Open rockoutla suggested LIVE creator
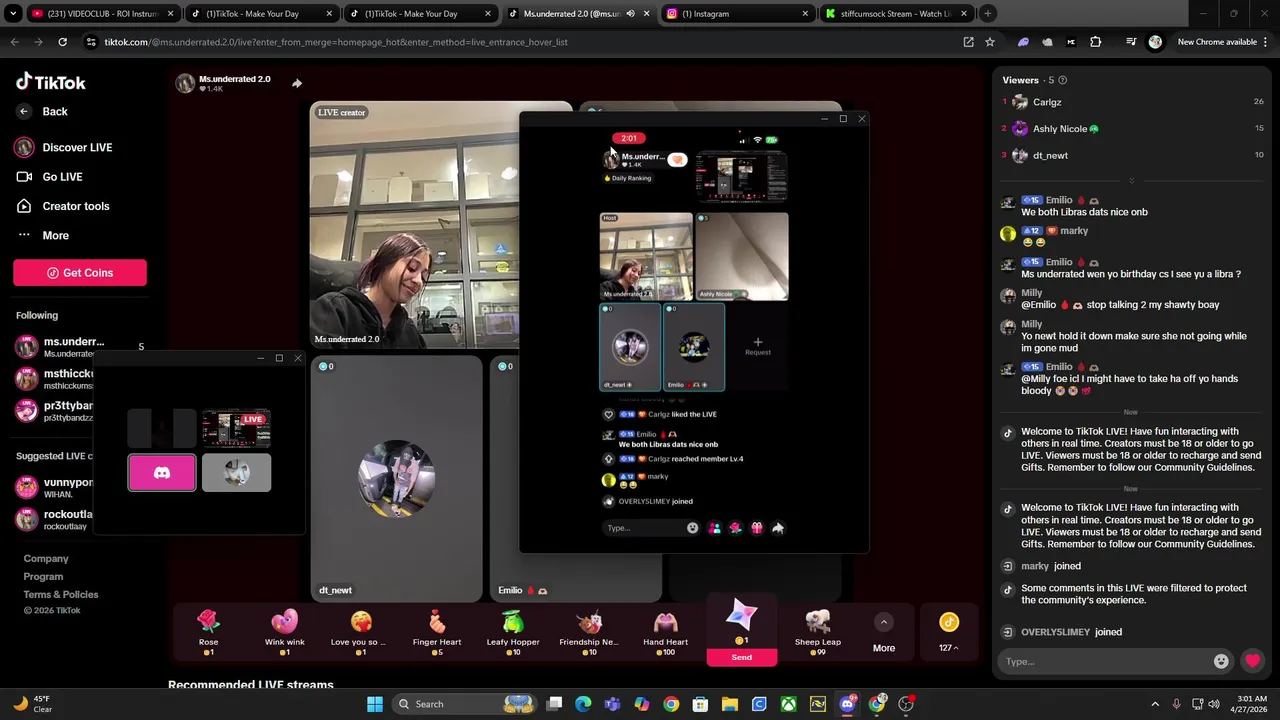The height and width of the screenshot is (720, 1280). pos(55,519)
